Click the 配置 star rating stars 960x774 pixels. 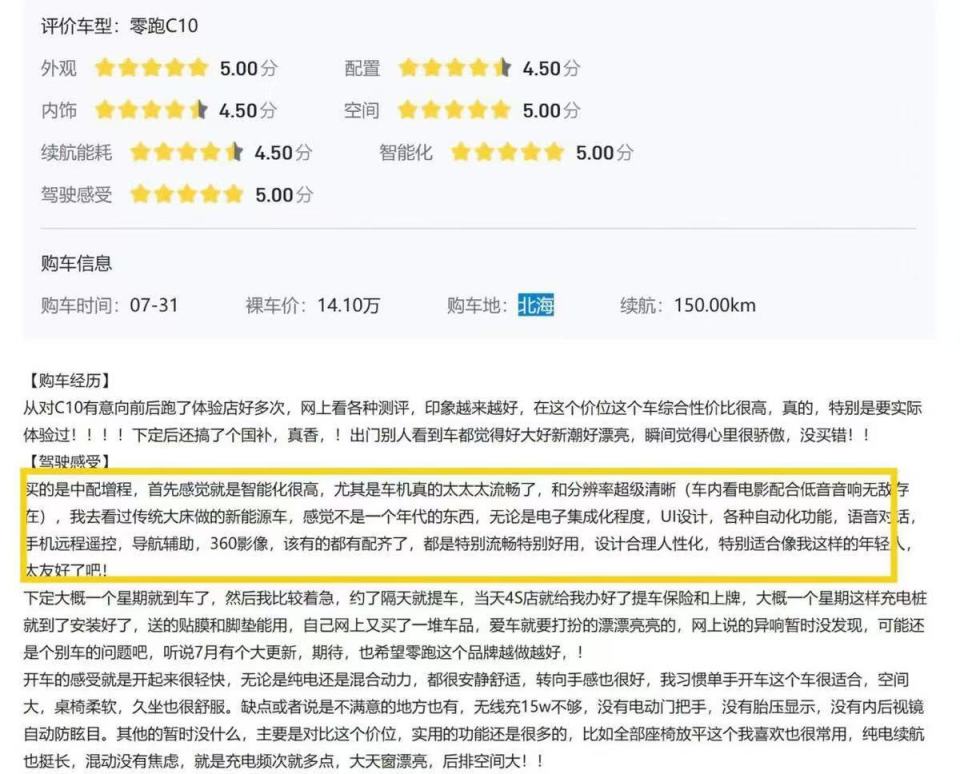pyautogui.click(x=454, y=68)
